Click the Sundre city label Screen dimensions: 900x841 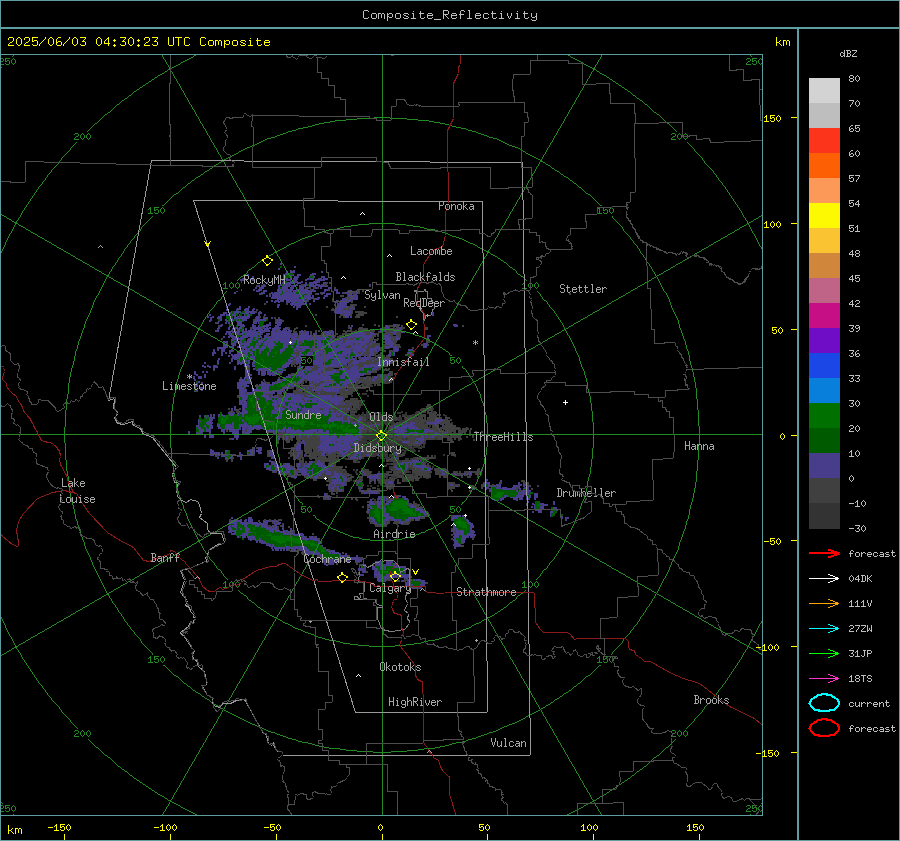tap(303, 415)
